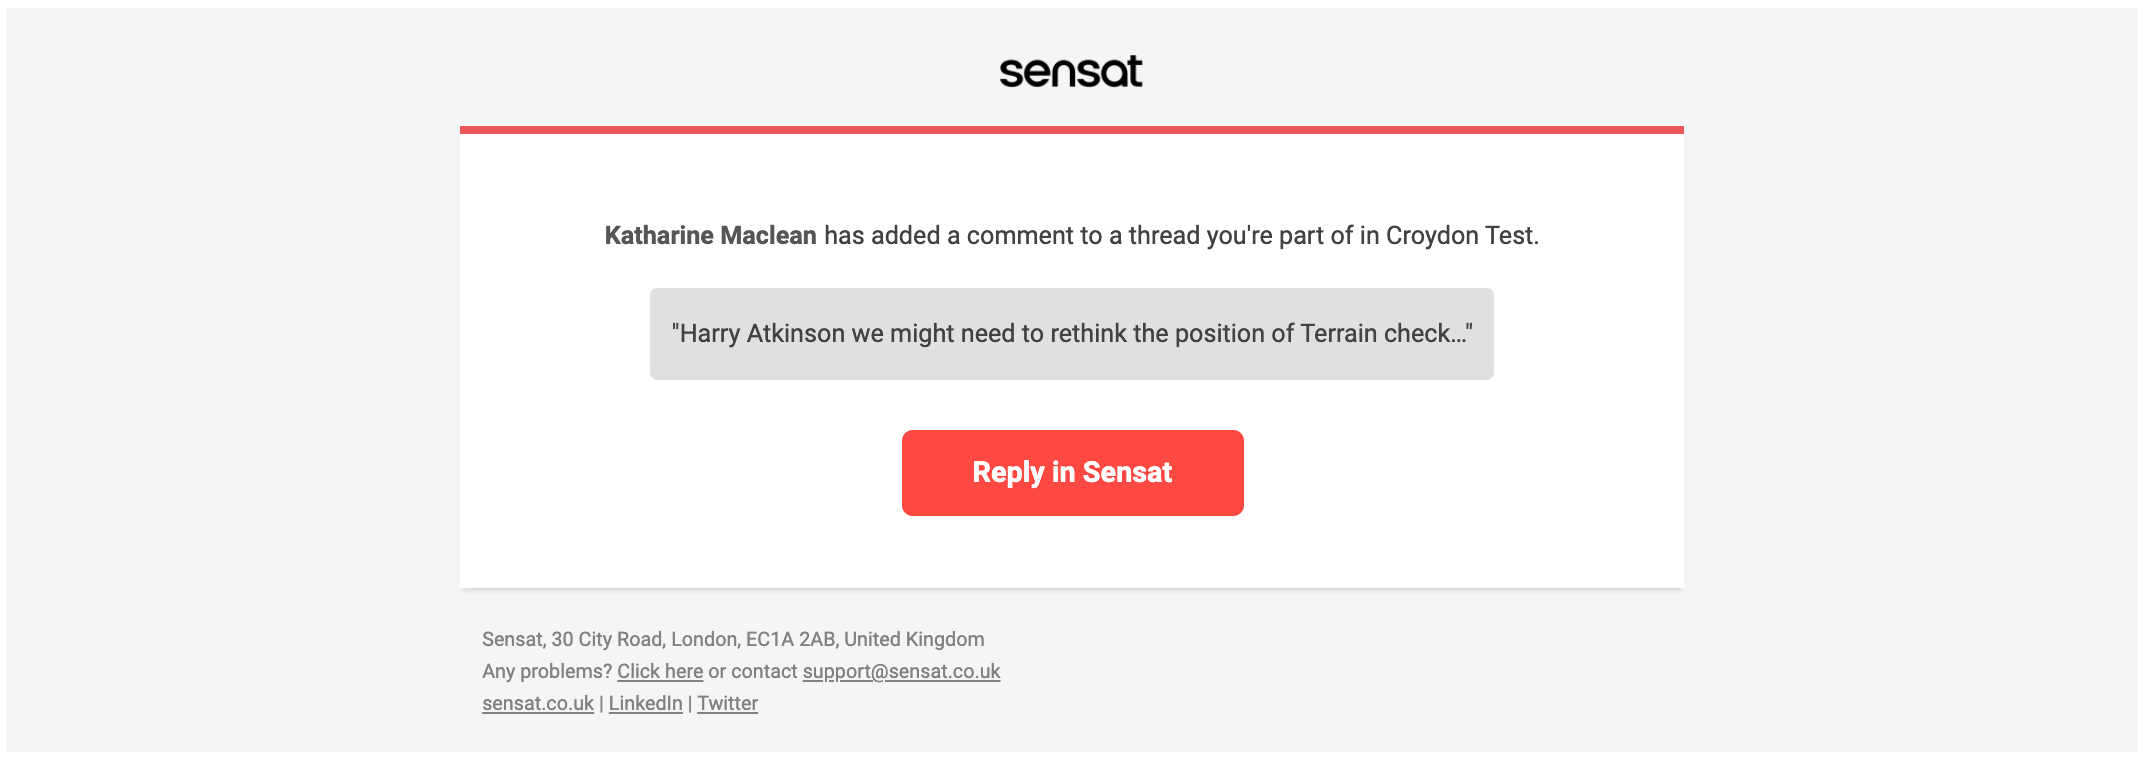
Task: Click the 'Croydon Test' project name
Action: [x=1460, y=235]
